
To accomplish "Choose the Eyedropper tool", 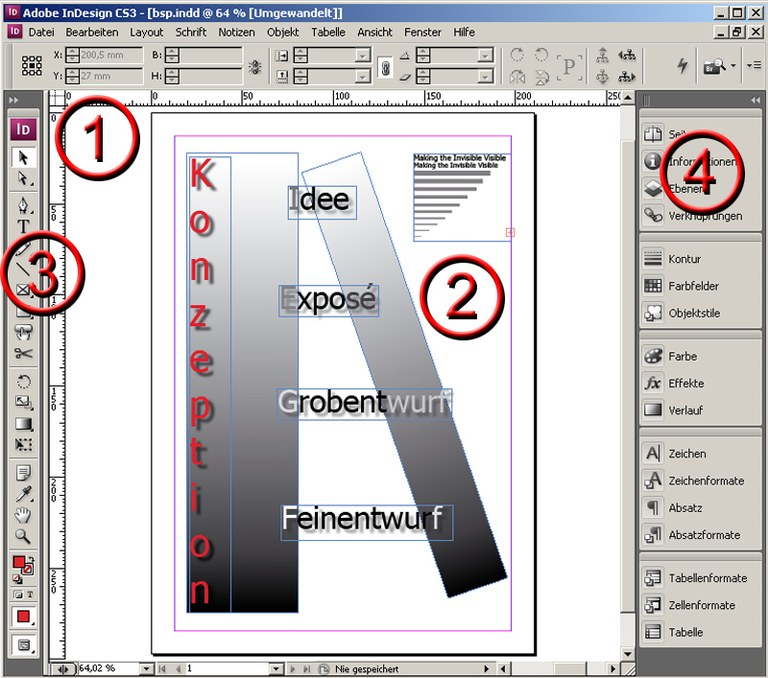I will click(x=23, y=494).
